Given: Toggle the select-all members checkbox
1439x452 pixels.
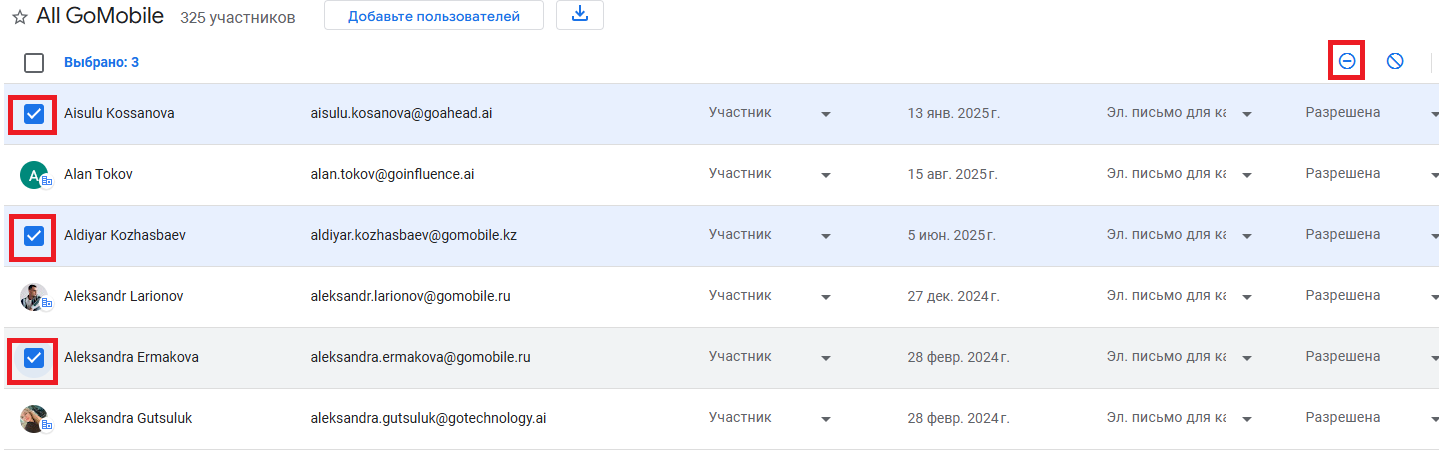Looking at the screenshot, I should (34, 63).
